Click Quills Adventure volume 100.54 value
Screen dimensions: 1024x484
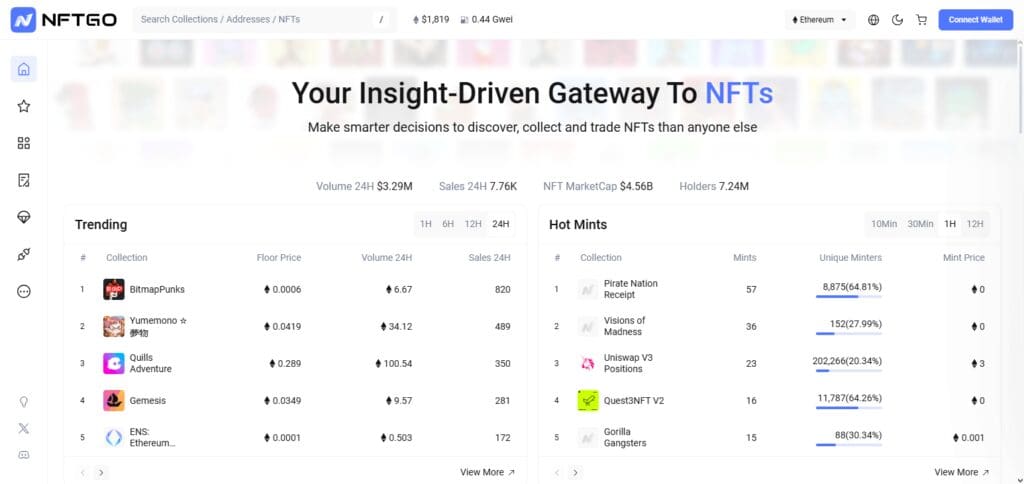point(394,363)
